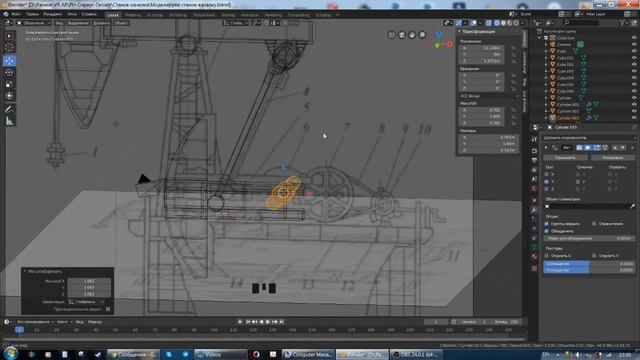Toggle modifier show in render camera icon
The width and height of the screenshot is (640, 360).
coord(579,148)
